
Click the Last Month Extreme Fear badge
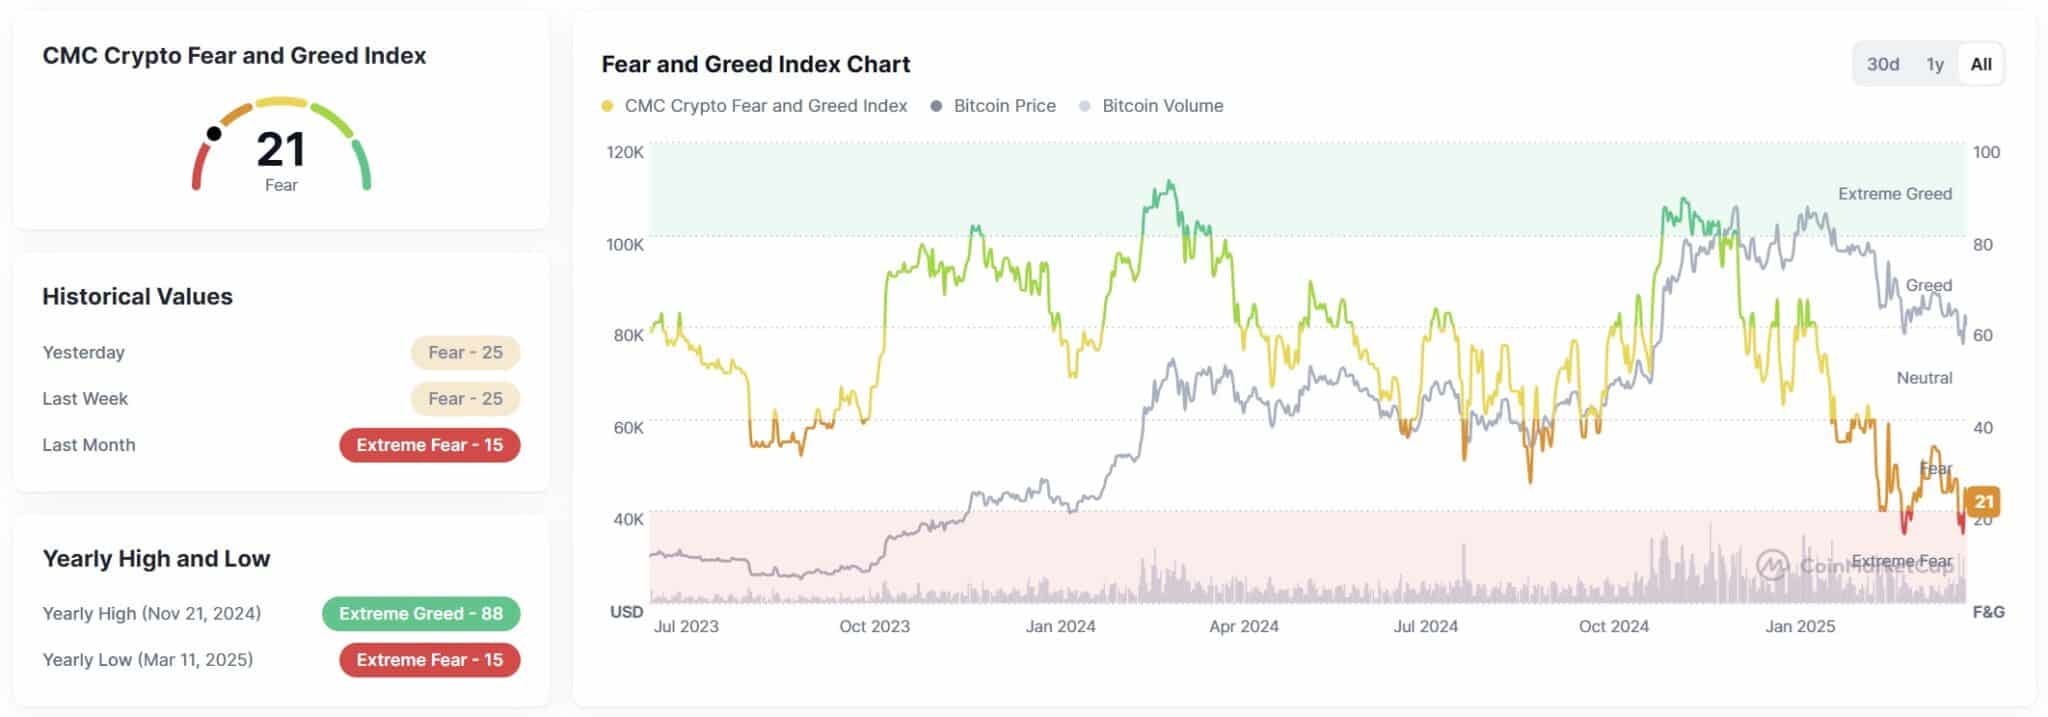(429, 445)
